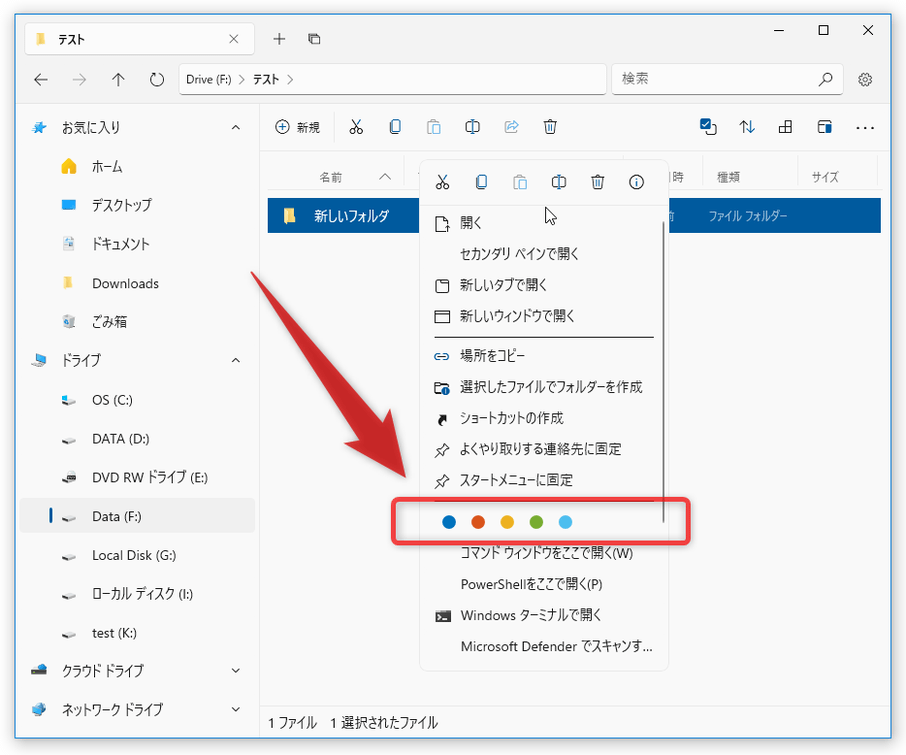The image size is (906, 755).
Task: Expand the ネットワーク ドライブ section
Action: [236, 709]
